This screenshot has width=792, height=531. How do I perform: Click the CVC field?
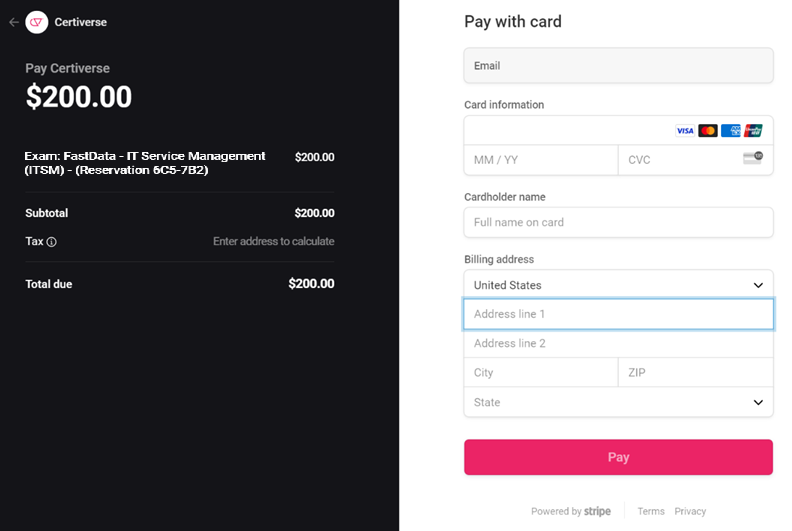(x=696, y=160)
